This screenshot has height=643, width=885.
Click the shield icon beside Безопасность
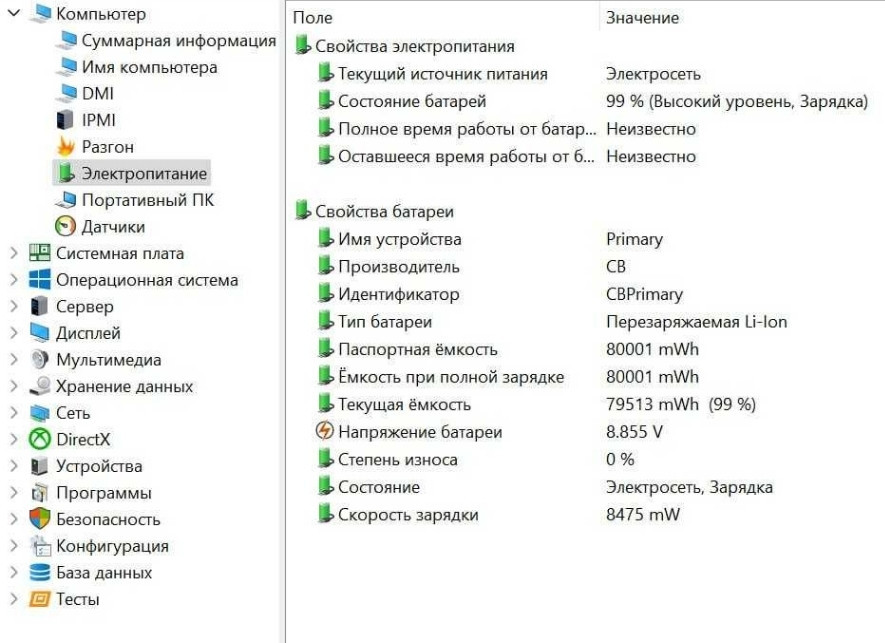pyautogui.click(x=40, y=519)
